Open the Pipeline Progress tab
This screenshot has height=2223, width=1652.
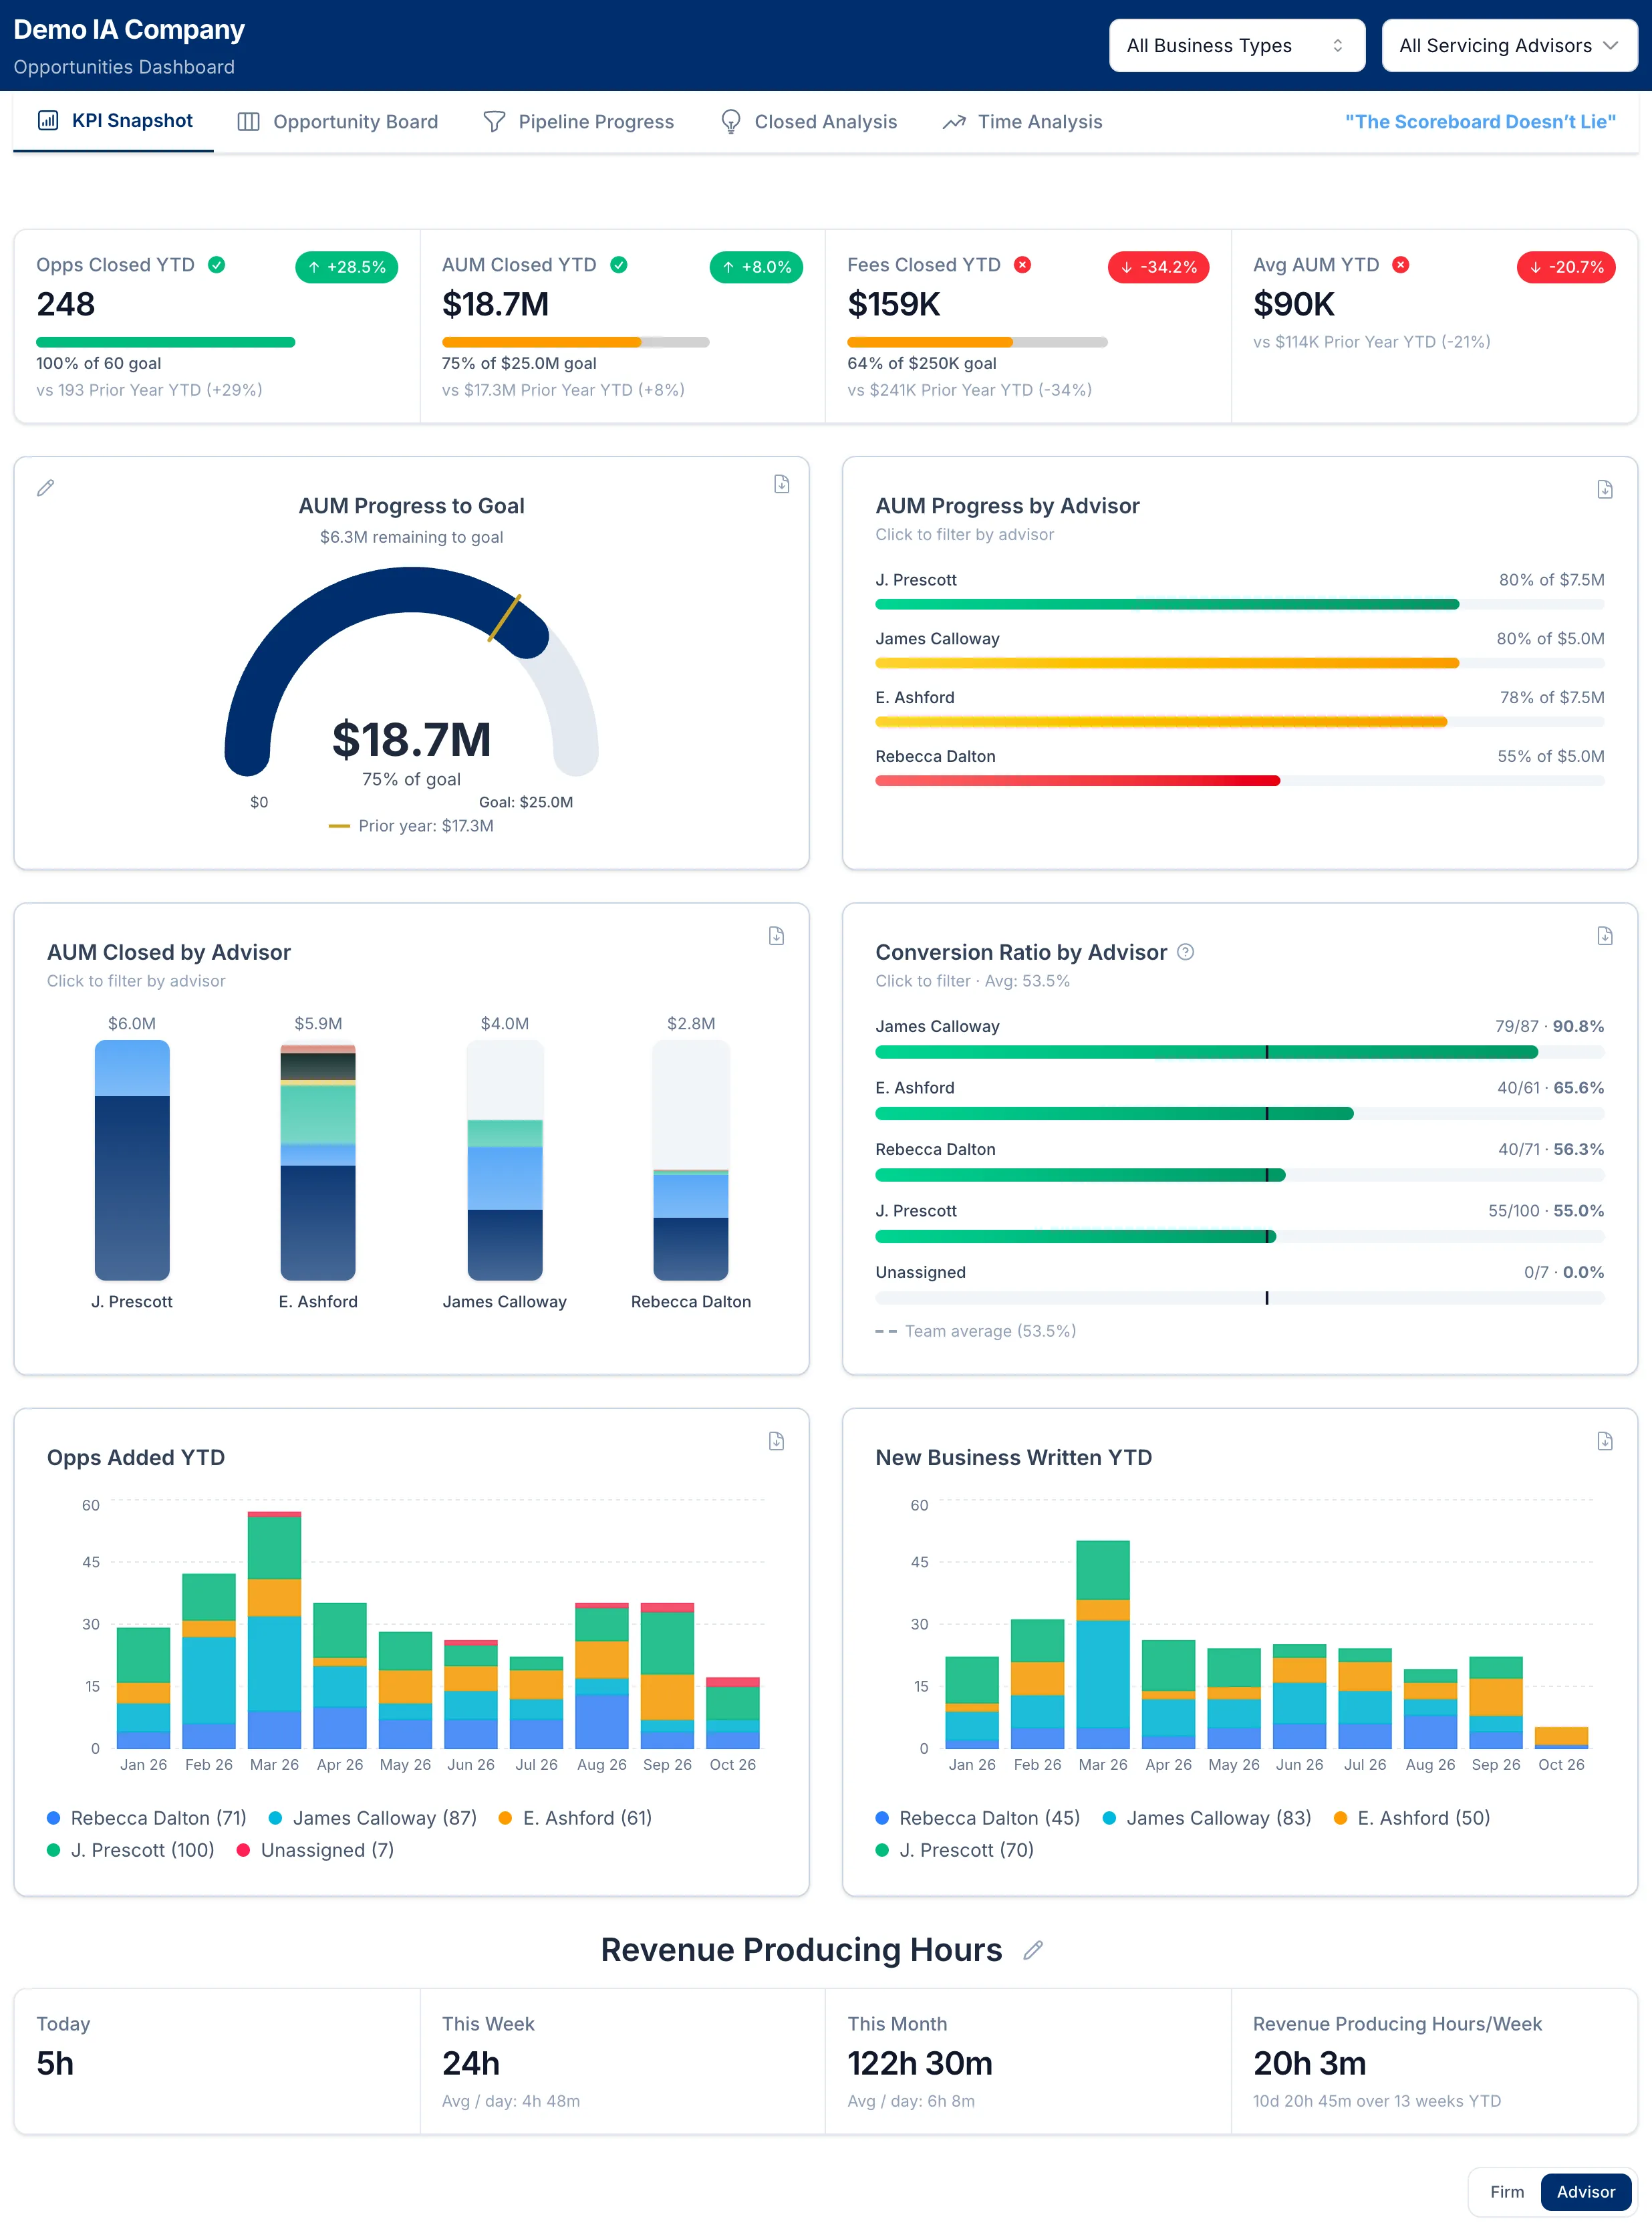tap(578, 122)
